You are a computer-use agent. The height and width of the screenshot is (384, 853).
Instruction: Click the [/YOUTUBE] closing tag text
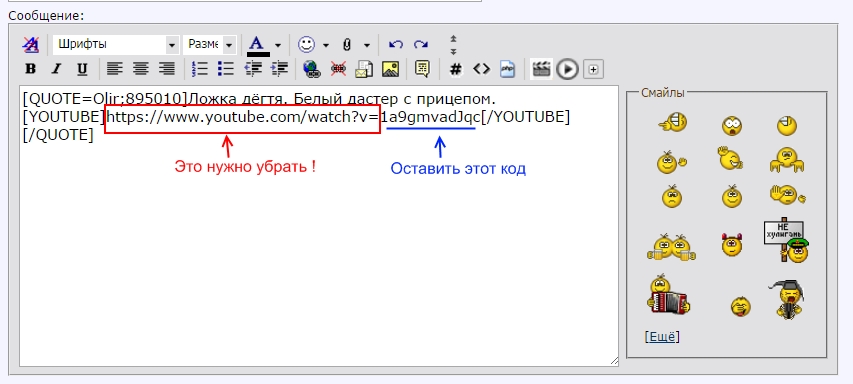[526, 117]
